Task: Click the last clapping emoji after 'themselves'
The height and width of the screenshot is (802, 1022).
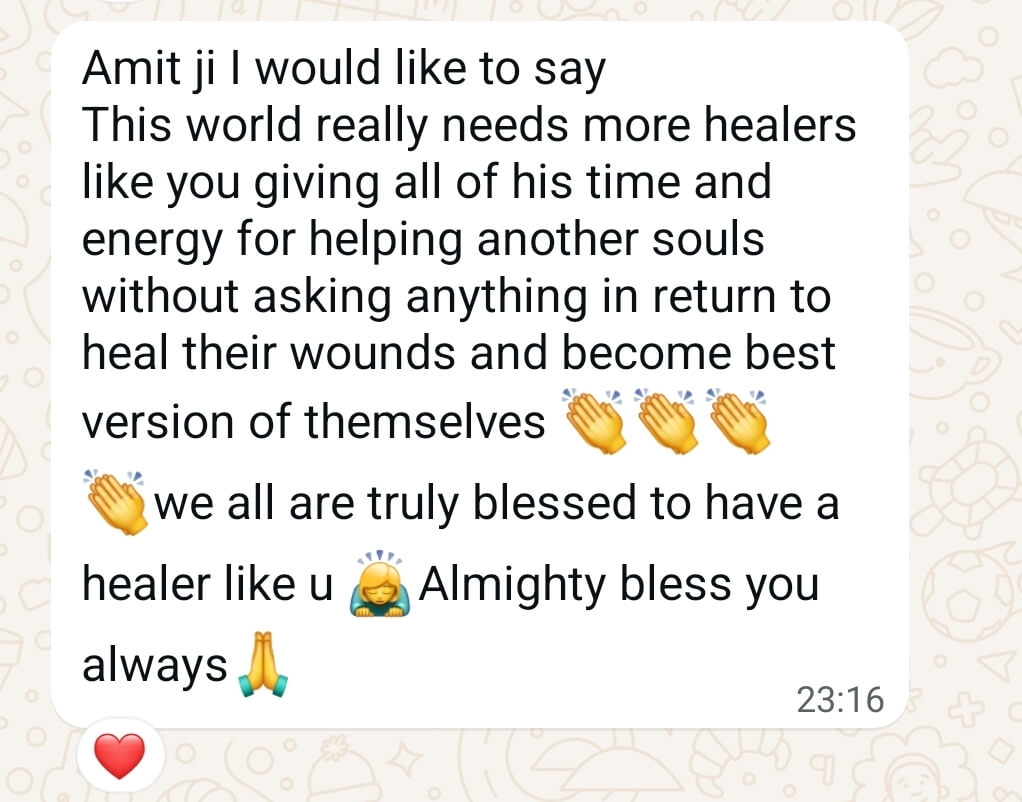Action: (738, 421)
